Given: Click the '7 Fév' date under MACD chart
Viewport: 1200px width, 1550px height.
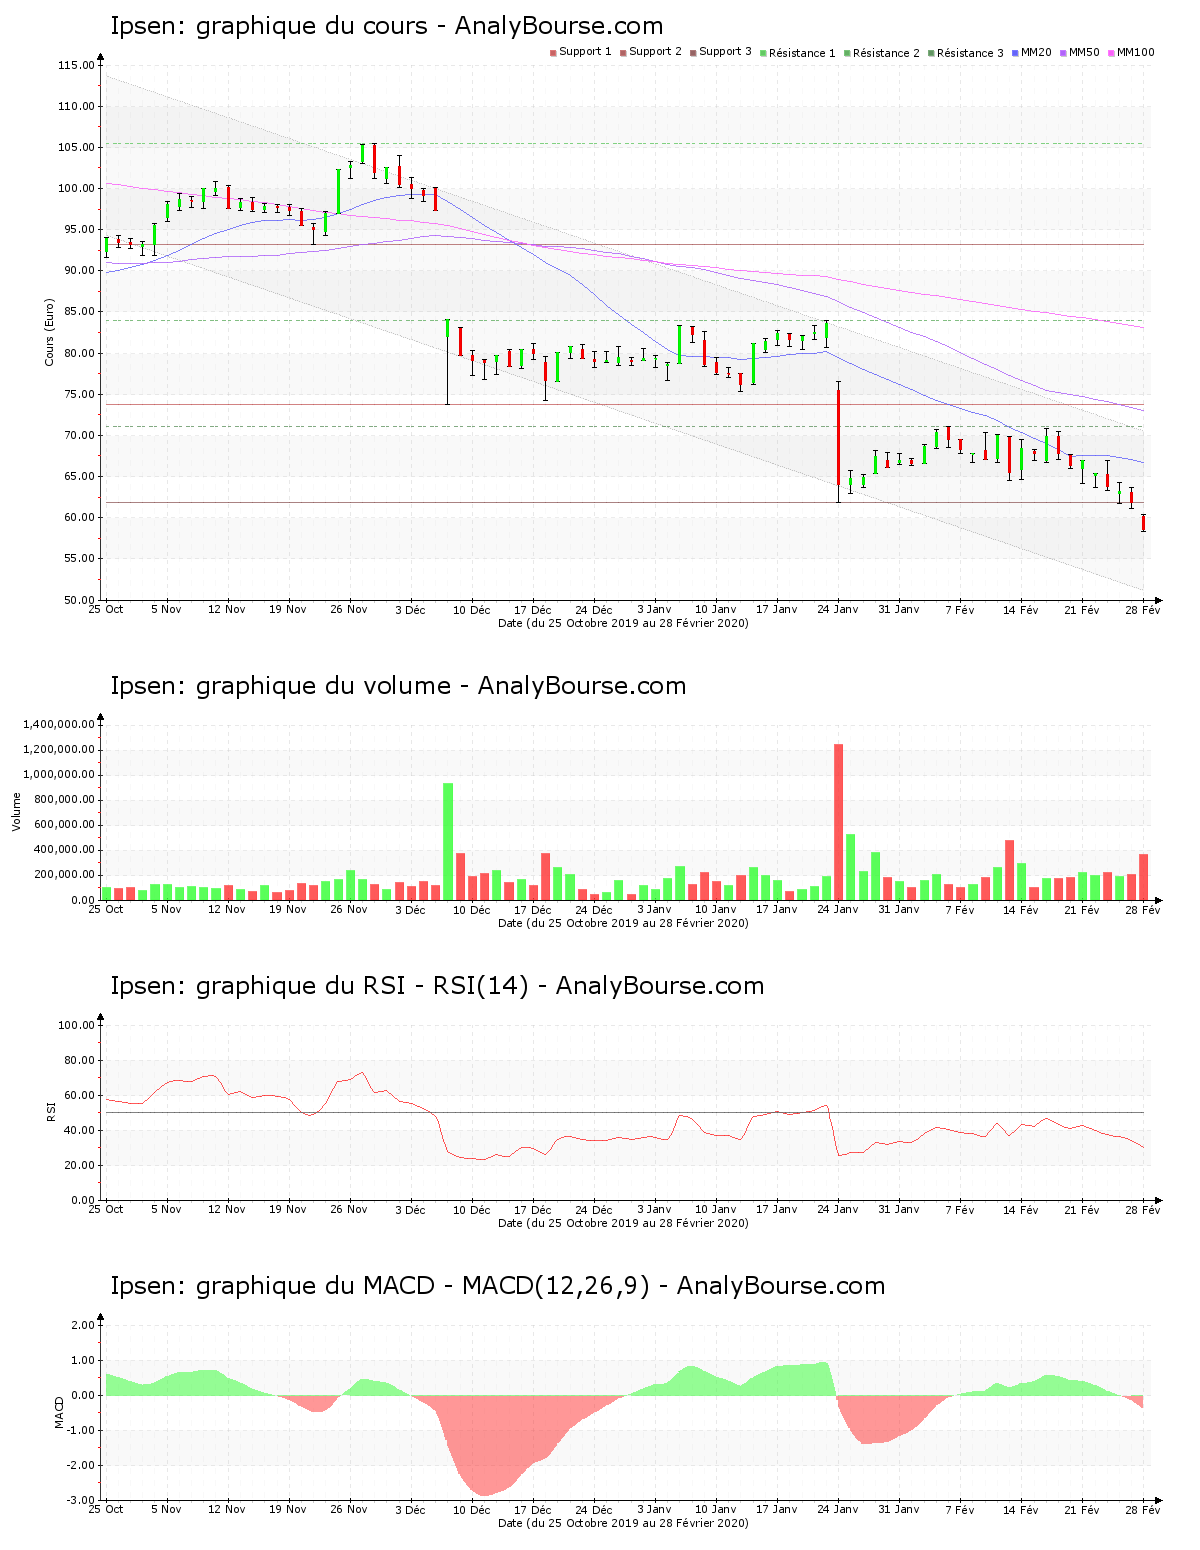Looking at the screenshot, I should coord(959,1510).
